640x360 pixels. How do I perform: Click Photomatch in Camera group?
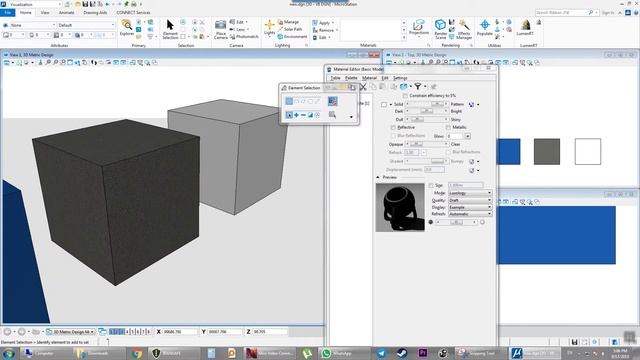coord(244,37)
